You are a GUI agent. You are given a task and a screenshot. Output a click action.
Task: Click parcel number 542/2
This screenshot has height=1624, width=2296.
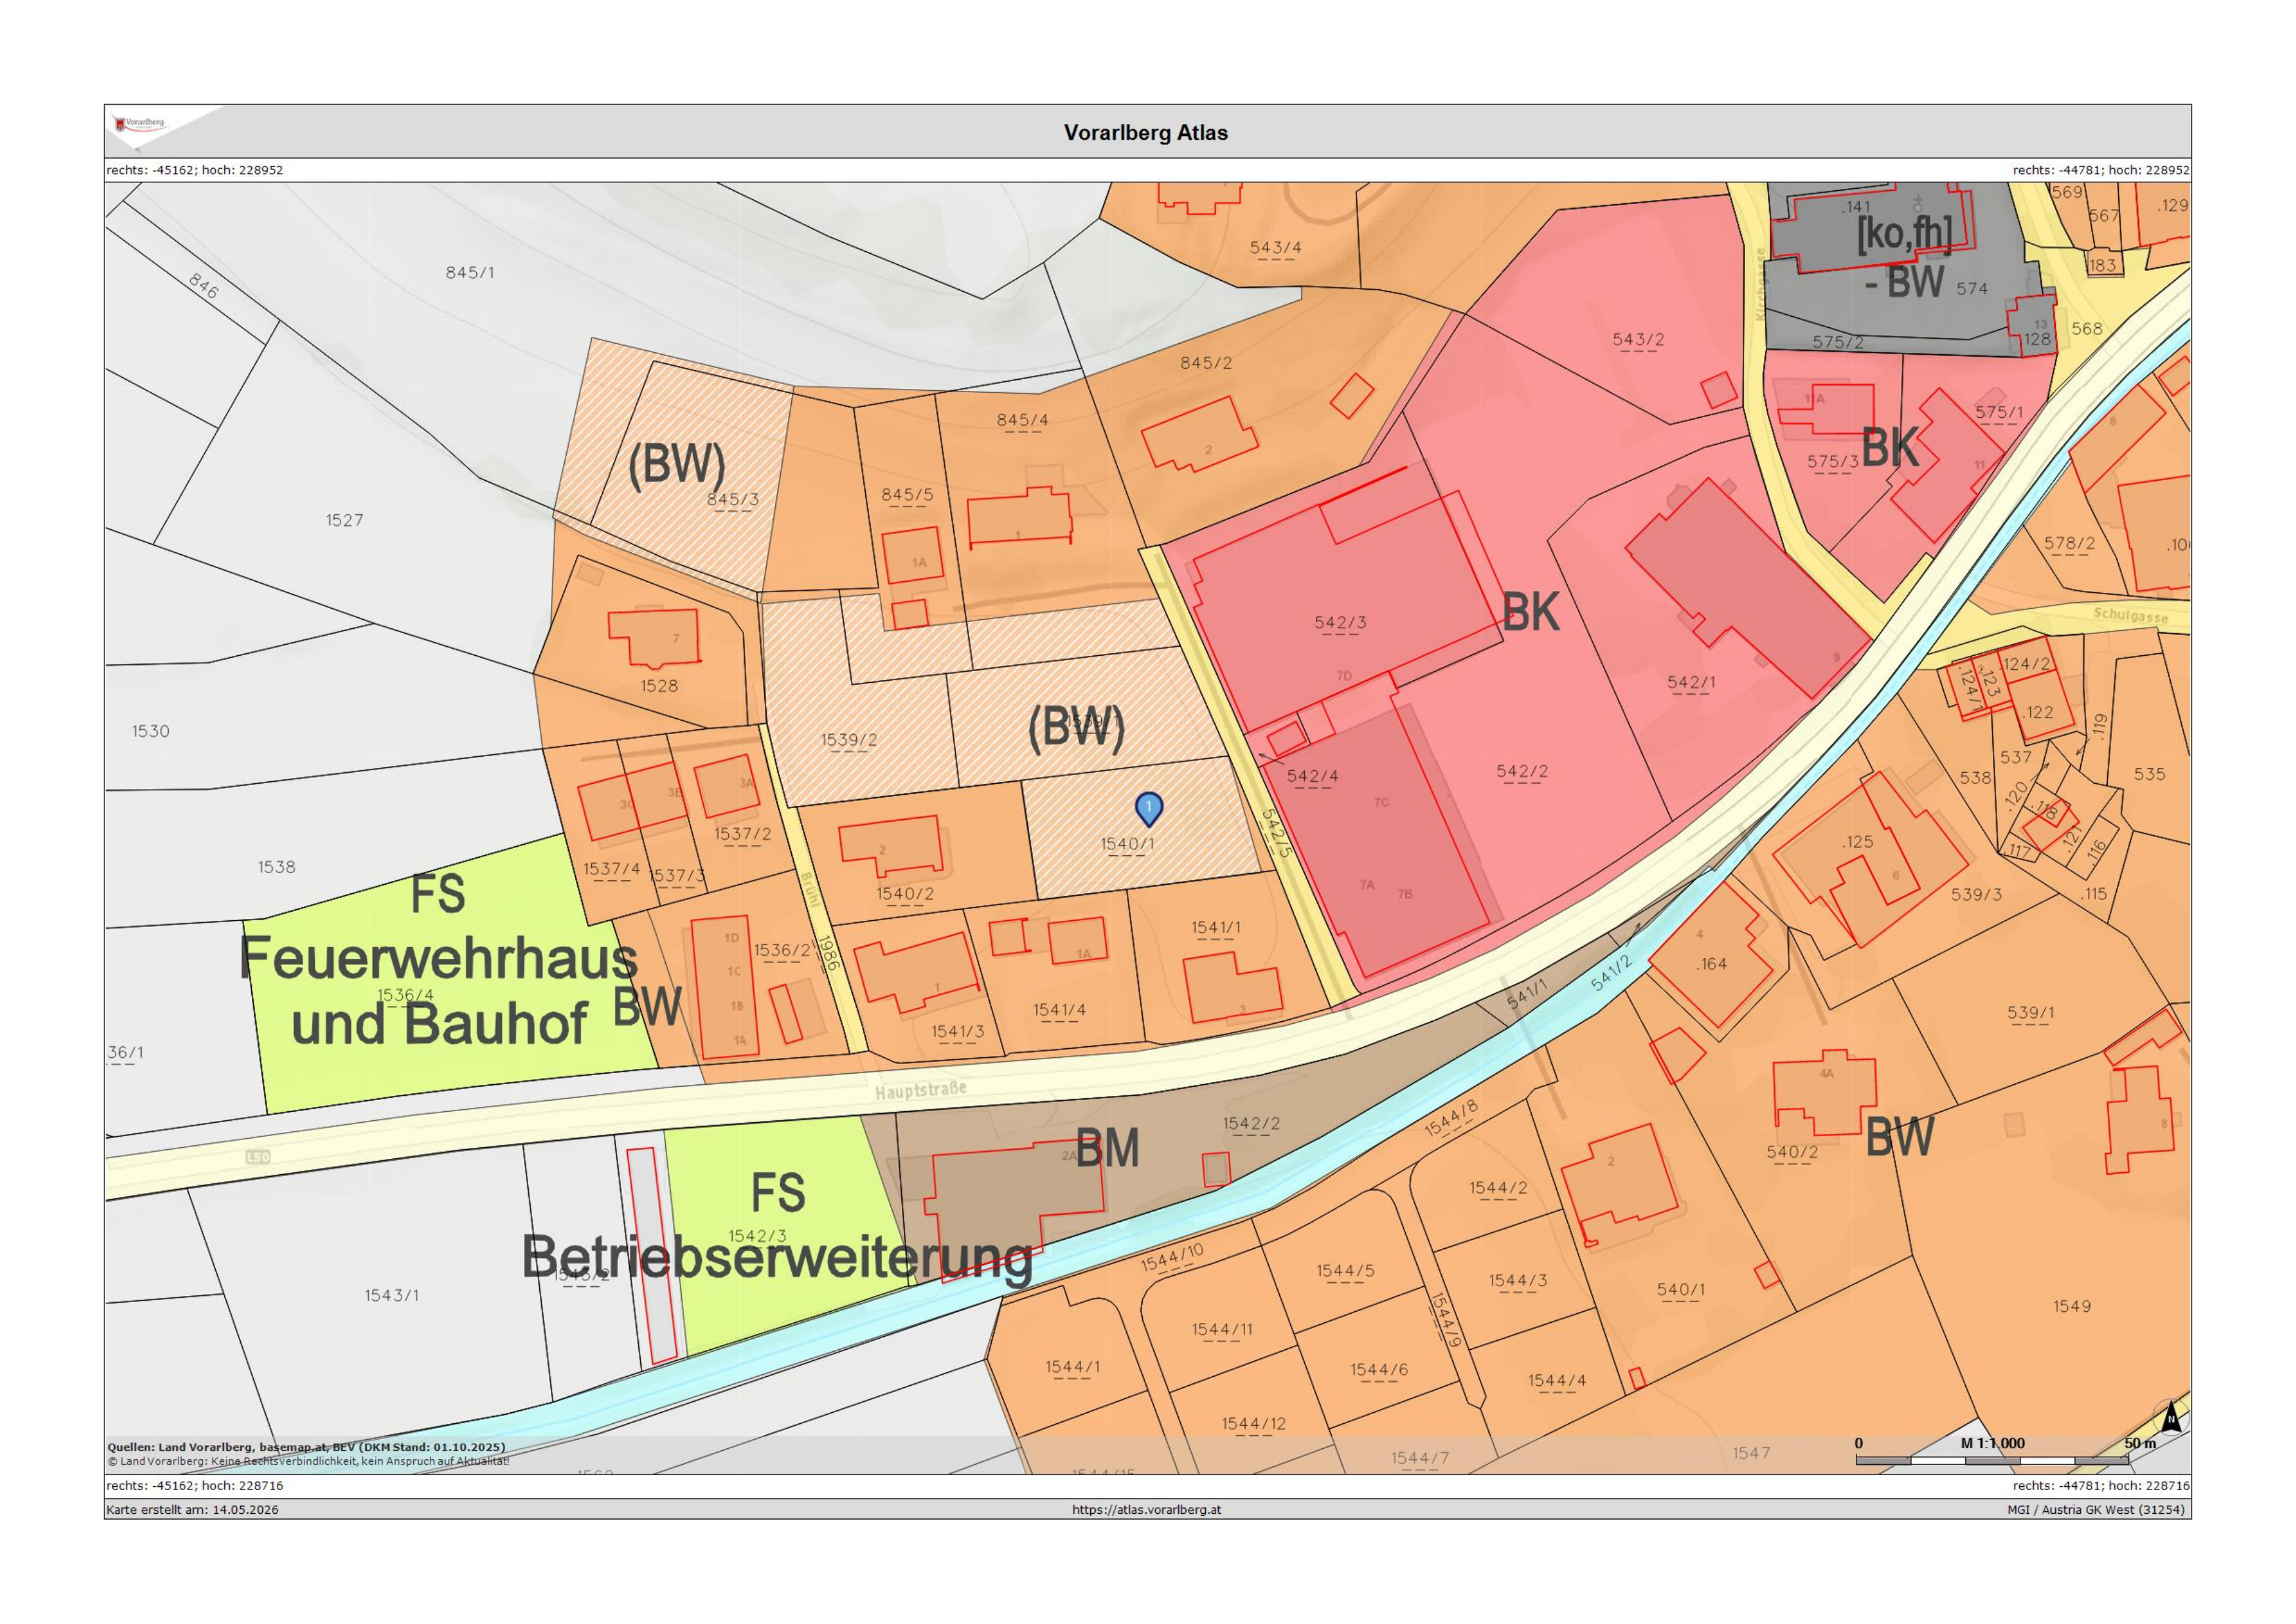click(1522, 771)
